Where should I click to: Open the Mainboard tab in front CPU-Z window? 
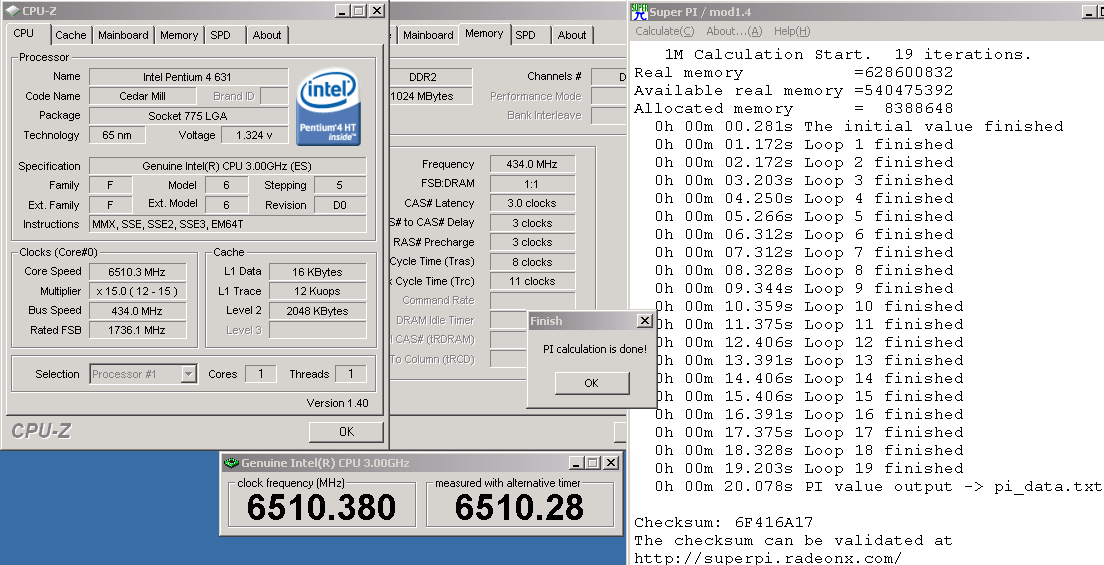coord(123,35)
